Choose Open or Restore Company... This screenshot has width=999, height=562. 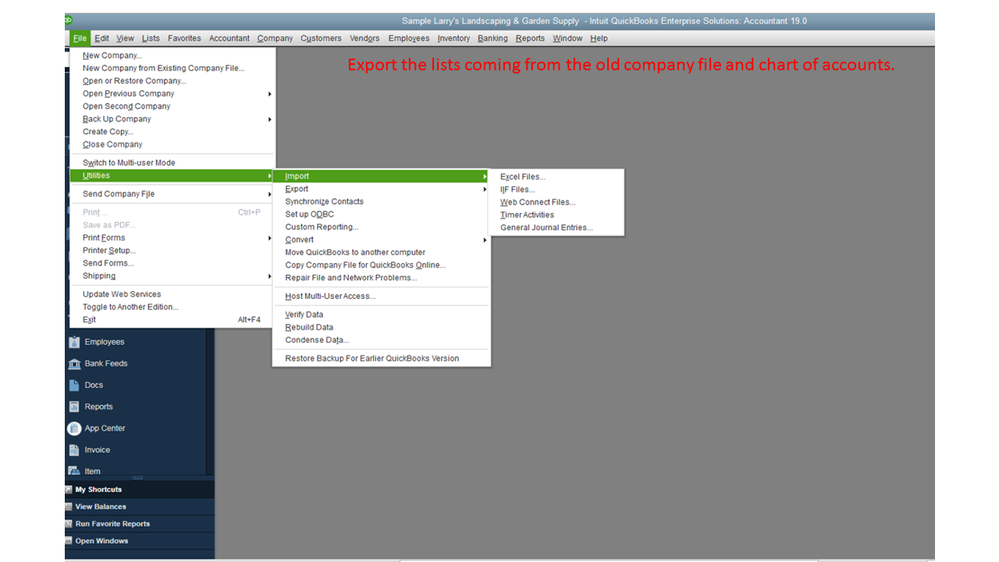[x=134, y=81]
